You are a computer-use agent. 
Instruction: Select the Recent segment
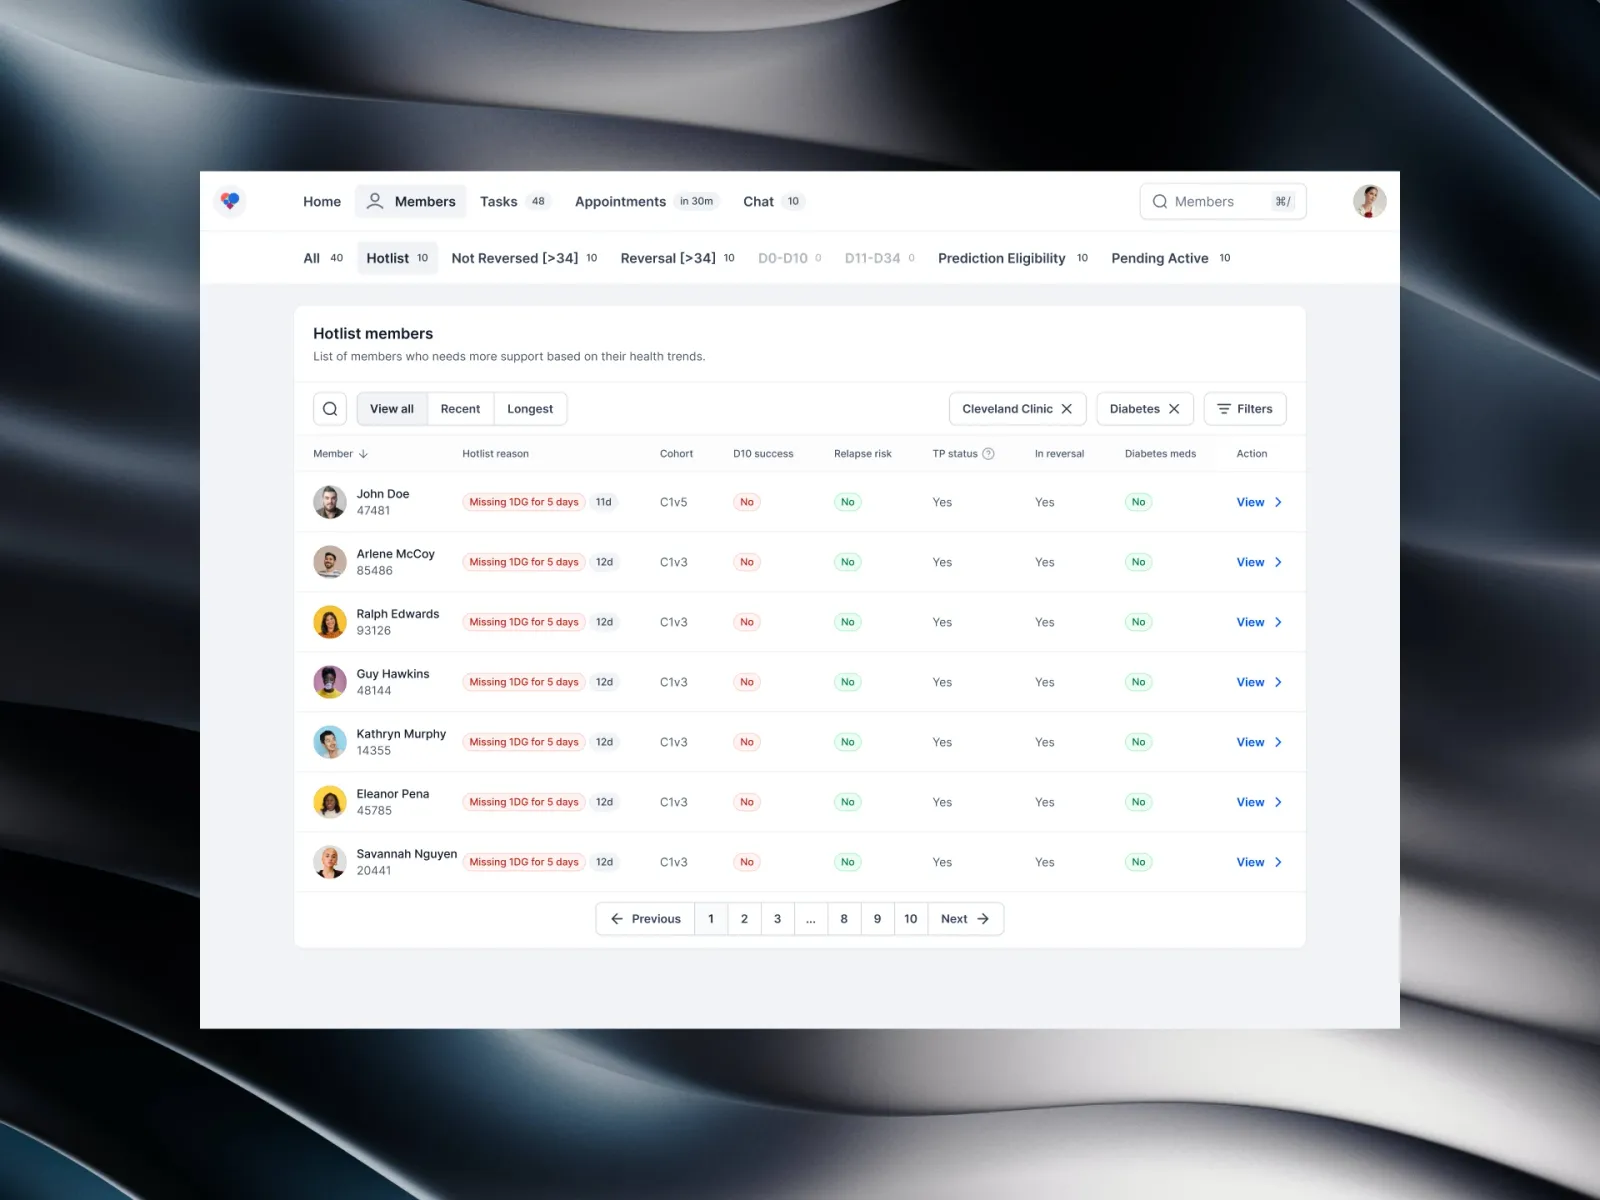[x=460, y=409]
